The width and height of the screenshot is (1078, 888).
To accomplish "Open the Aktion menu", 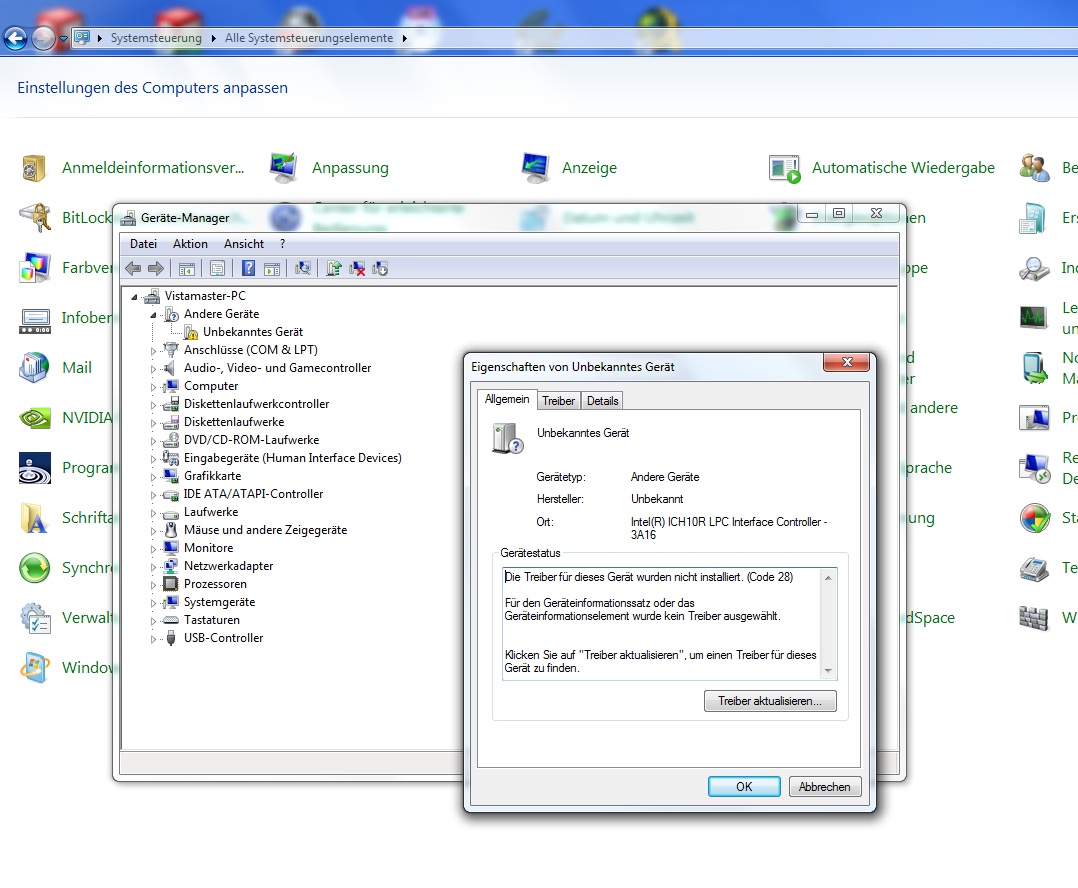I will (x=190, y=244).
